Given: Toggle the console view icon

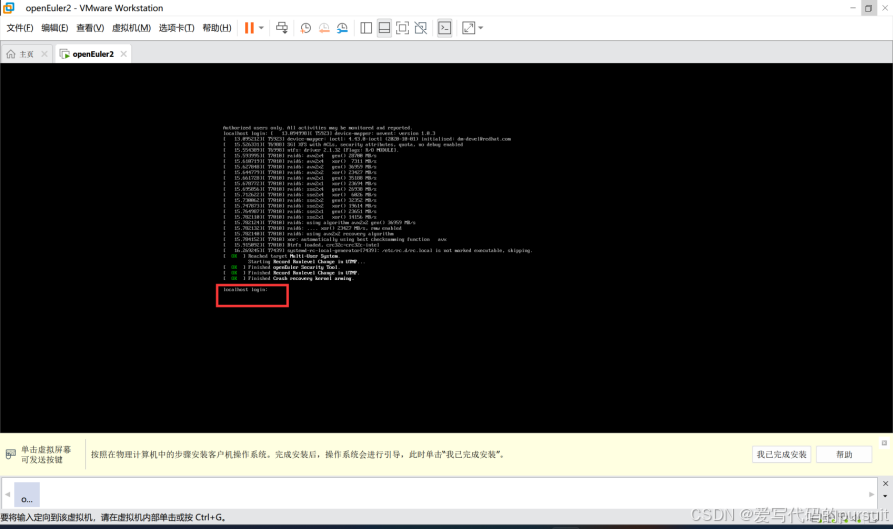Looking at the screenshot, I should pos(445,28).
